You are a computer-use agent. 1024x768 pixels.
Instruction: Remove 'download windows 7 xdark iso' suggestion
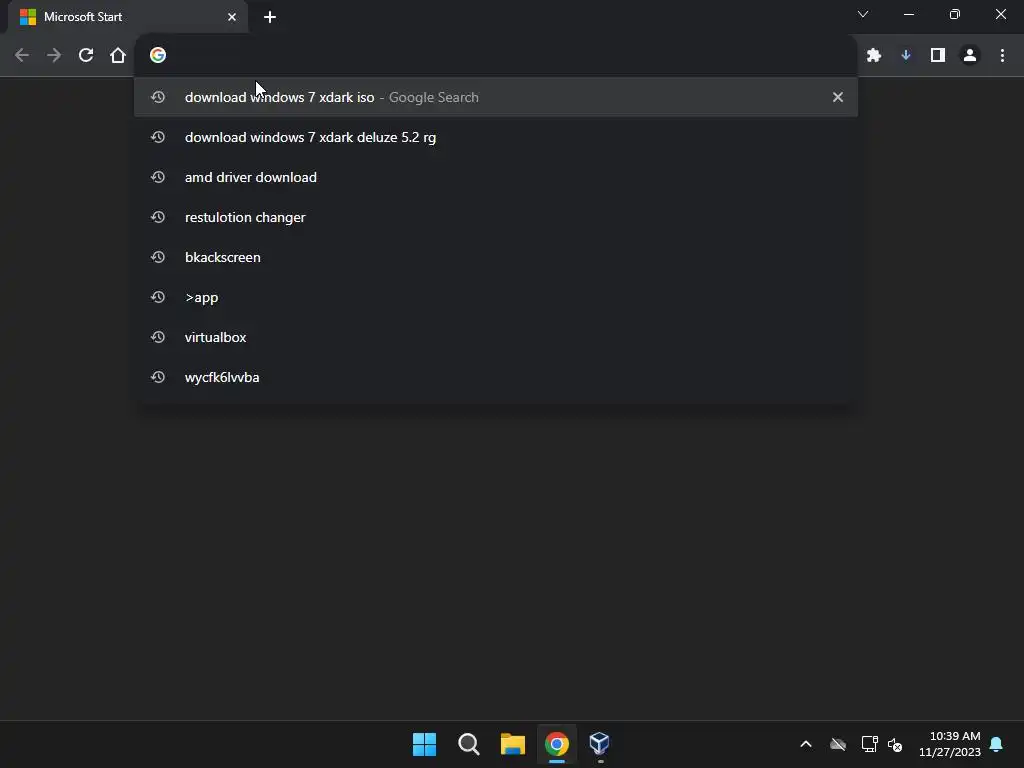pyautogui.click(x=838, y=97)
